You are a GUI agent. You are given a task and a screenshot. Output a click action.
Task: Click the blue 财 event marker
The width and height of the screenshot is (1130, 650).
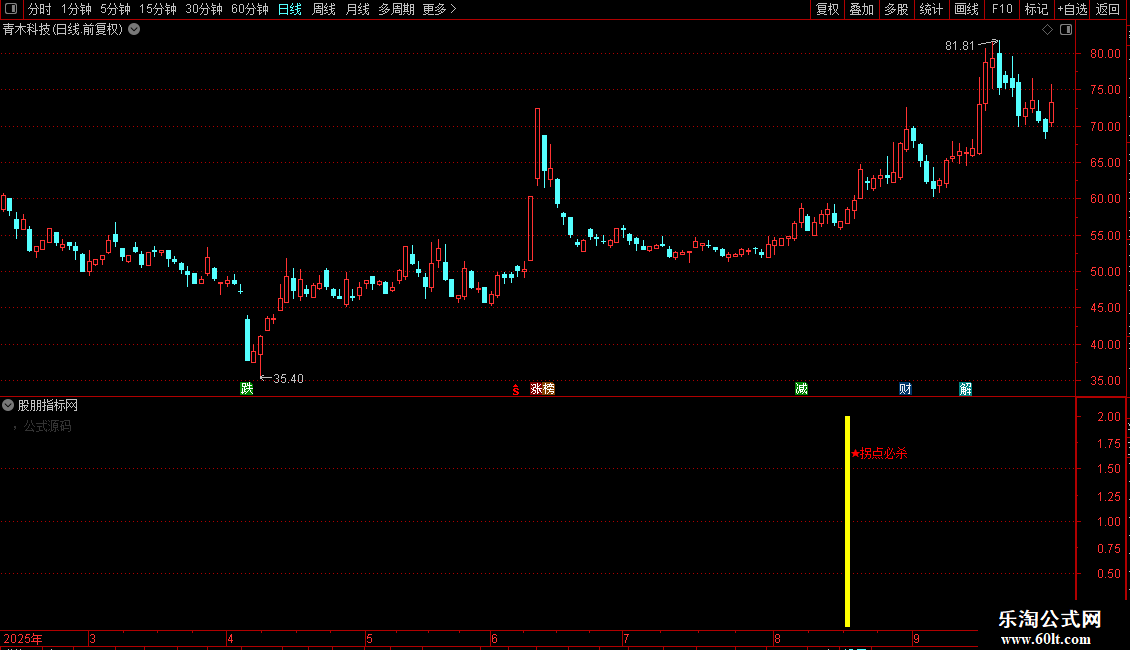tap(905, 389)
